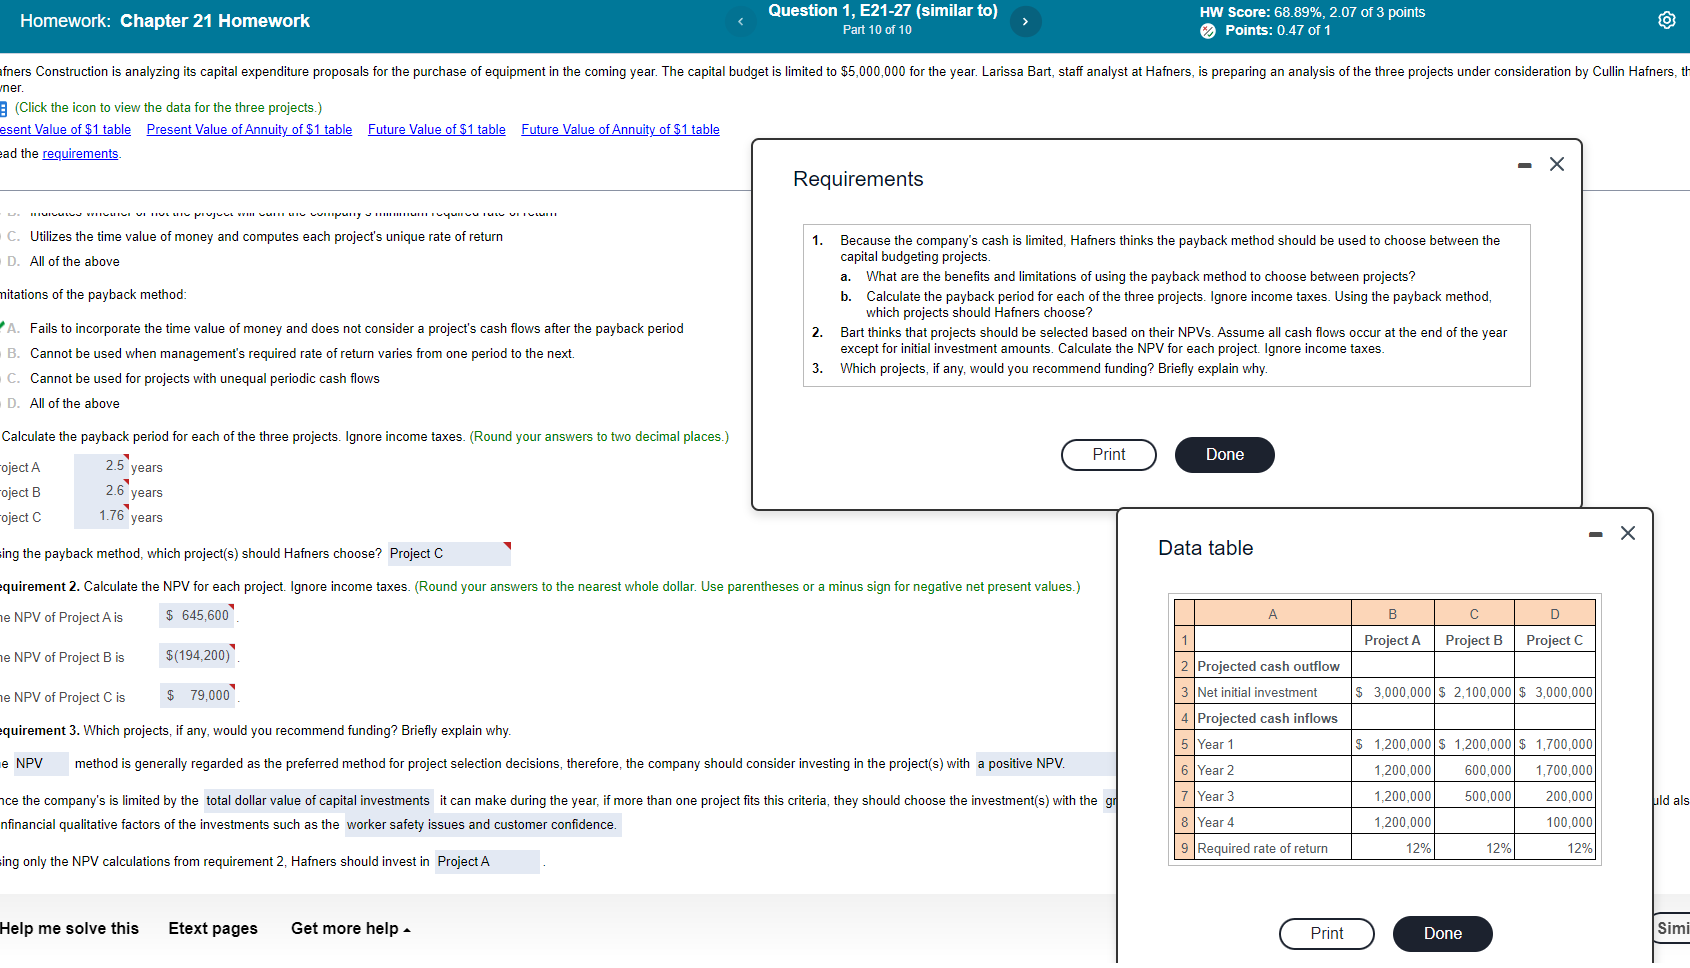Click the 'Project A' column header in data table
Screen dimensions: 1690x968
1392,641
